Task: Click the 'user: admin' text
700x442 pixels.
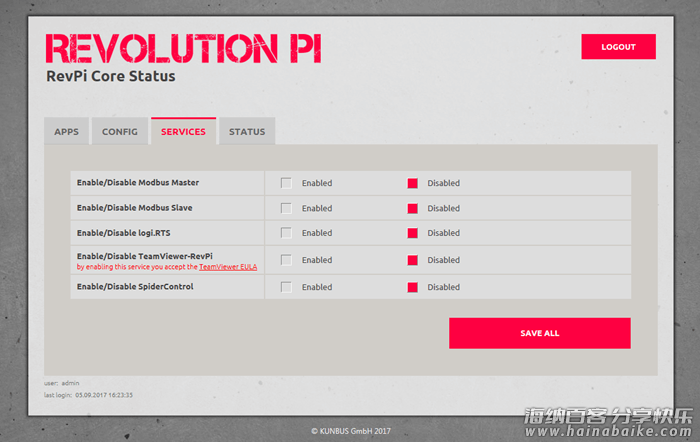Action: (x=62, y=383)
